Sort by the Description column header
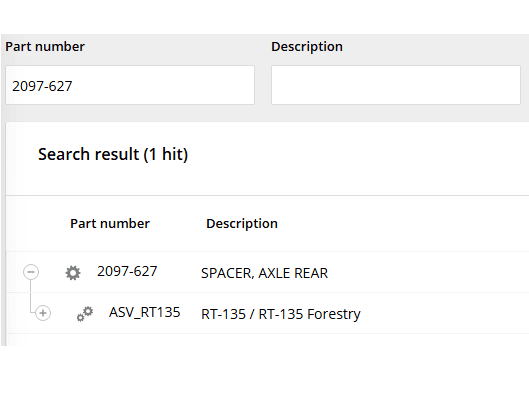529x397 pixels. [242, 224]
